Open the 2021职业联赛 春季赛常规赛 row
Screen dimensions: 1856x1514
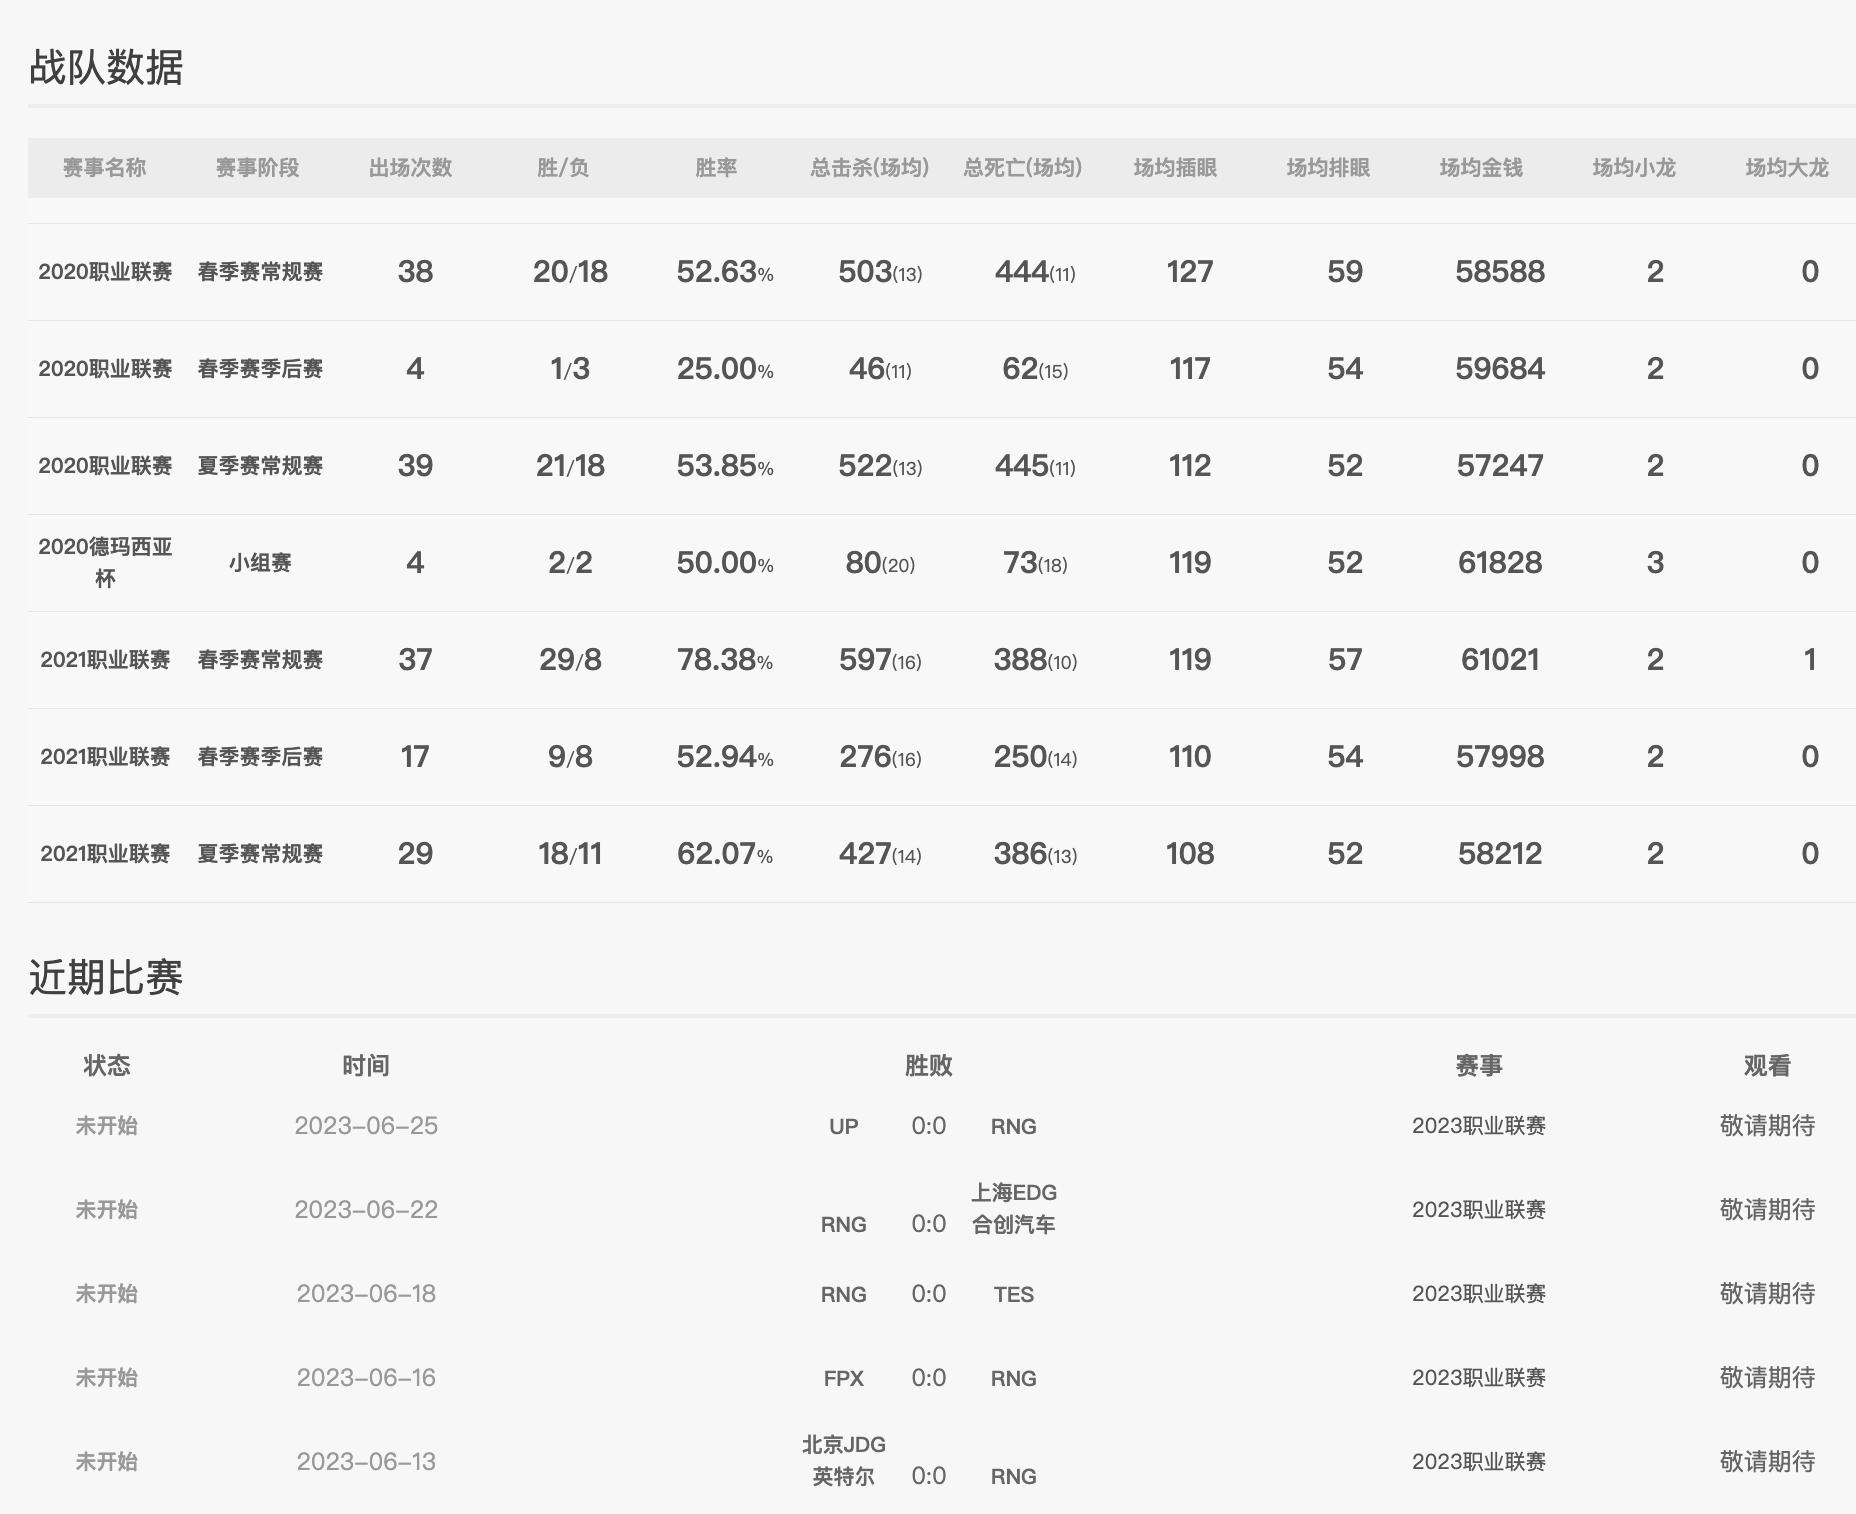point(105,659)
